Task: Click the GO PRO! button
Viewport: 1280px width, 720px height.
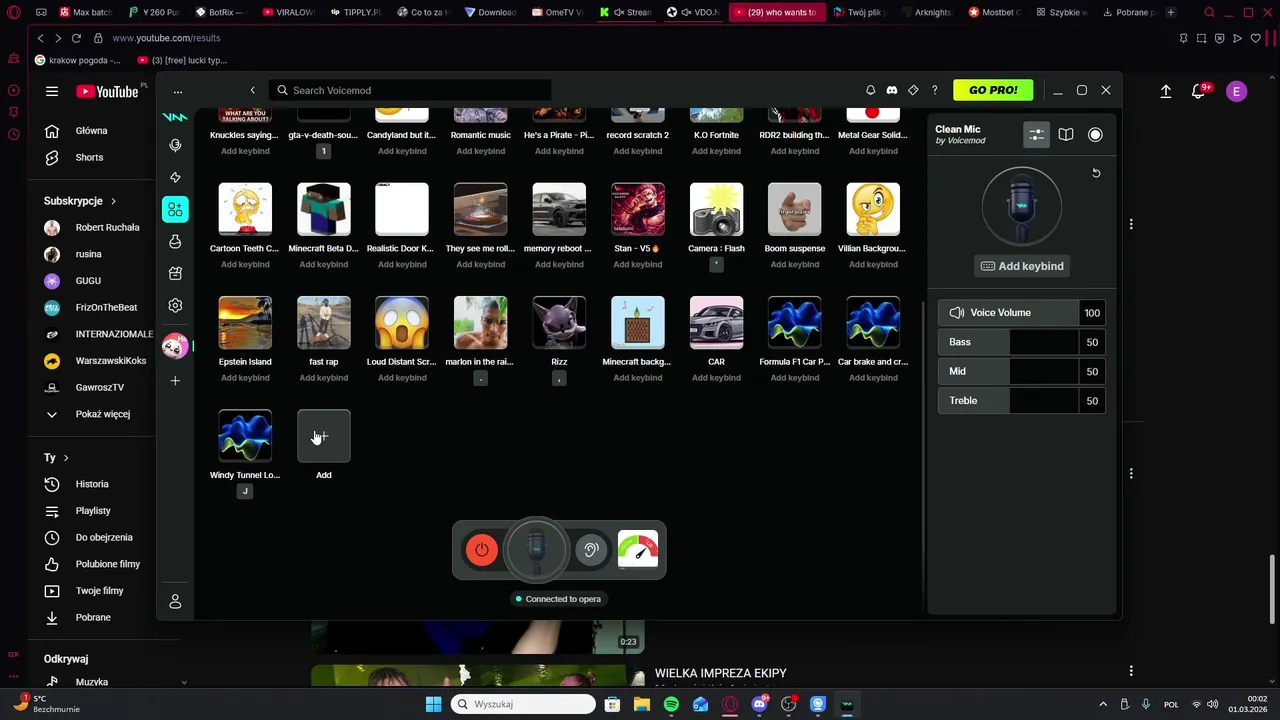Action: (993, 90)
